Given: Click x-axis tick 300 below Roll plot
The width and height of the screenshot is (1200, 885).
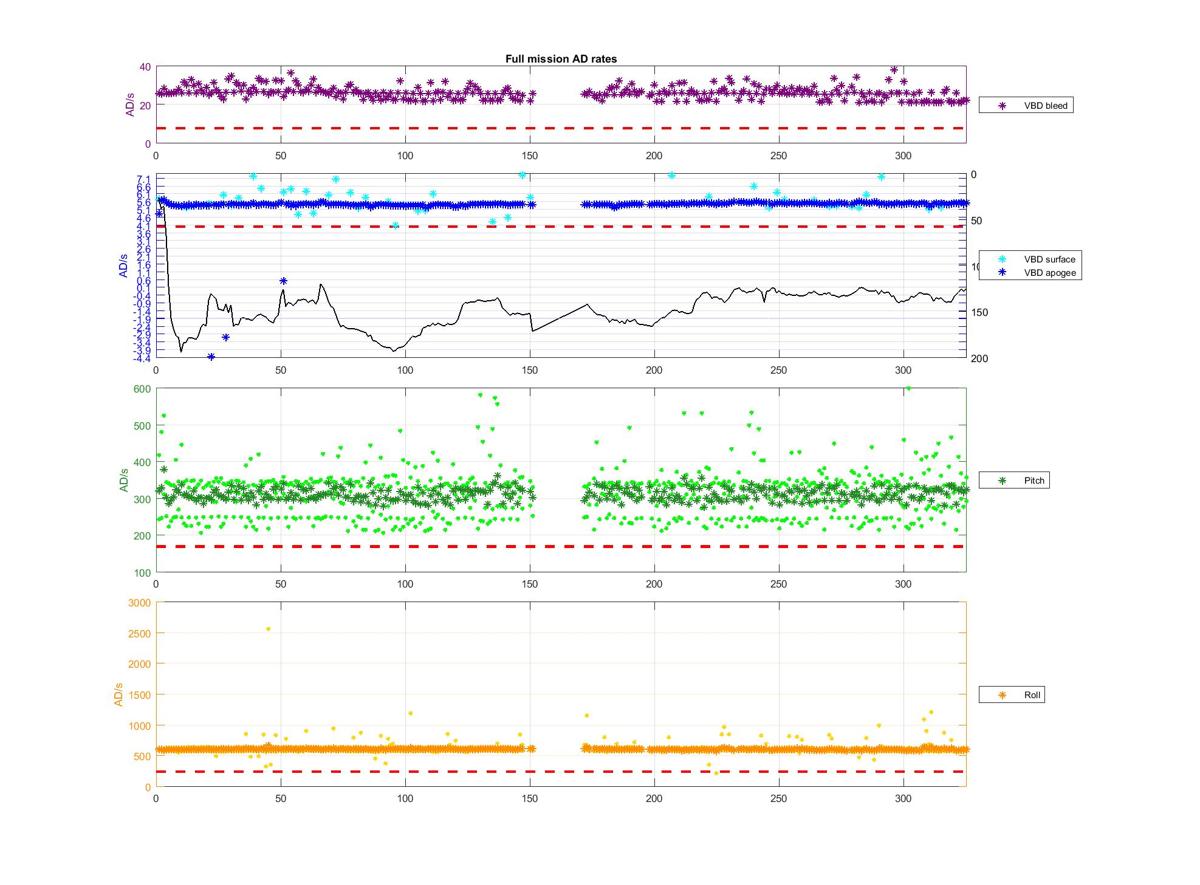Looking at the screenshot, I should click(x=903, y=799).
